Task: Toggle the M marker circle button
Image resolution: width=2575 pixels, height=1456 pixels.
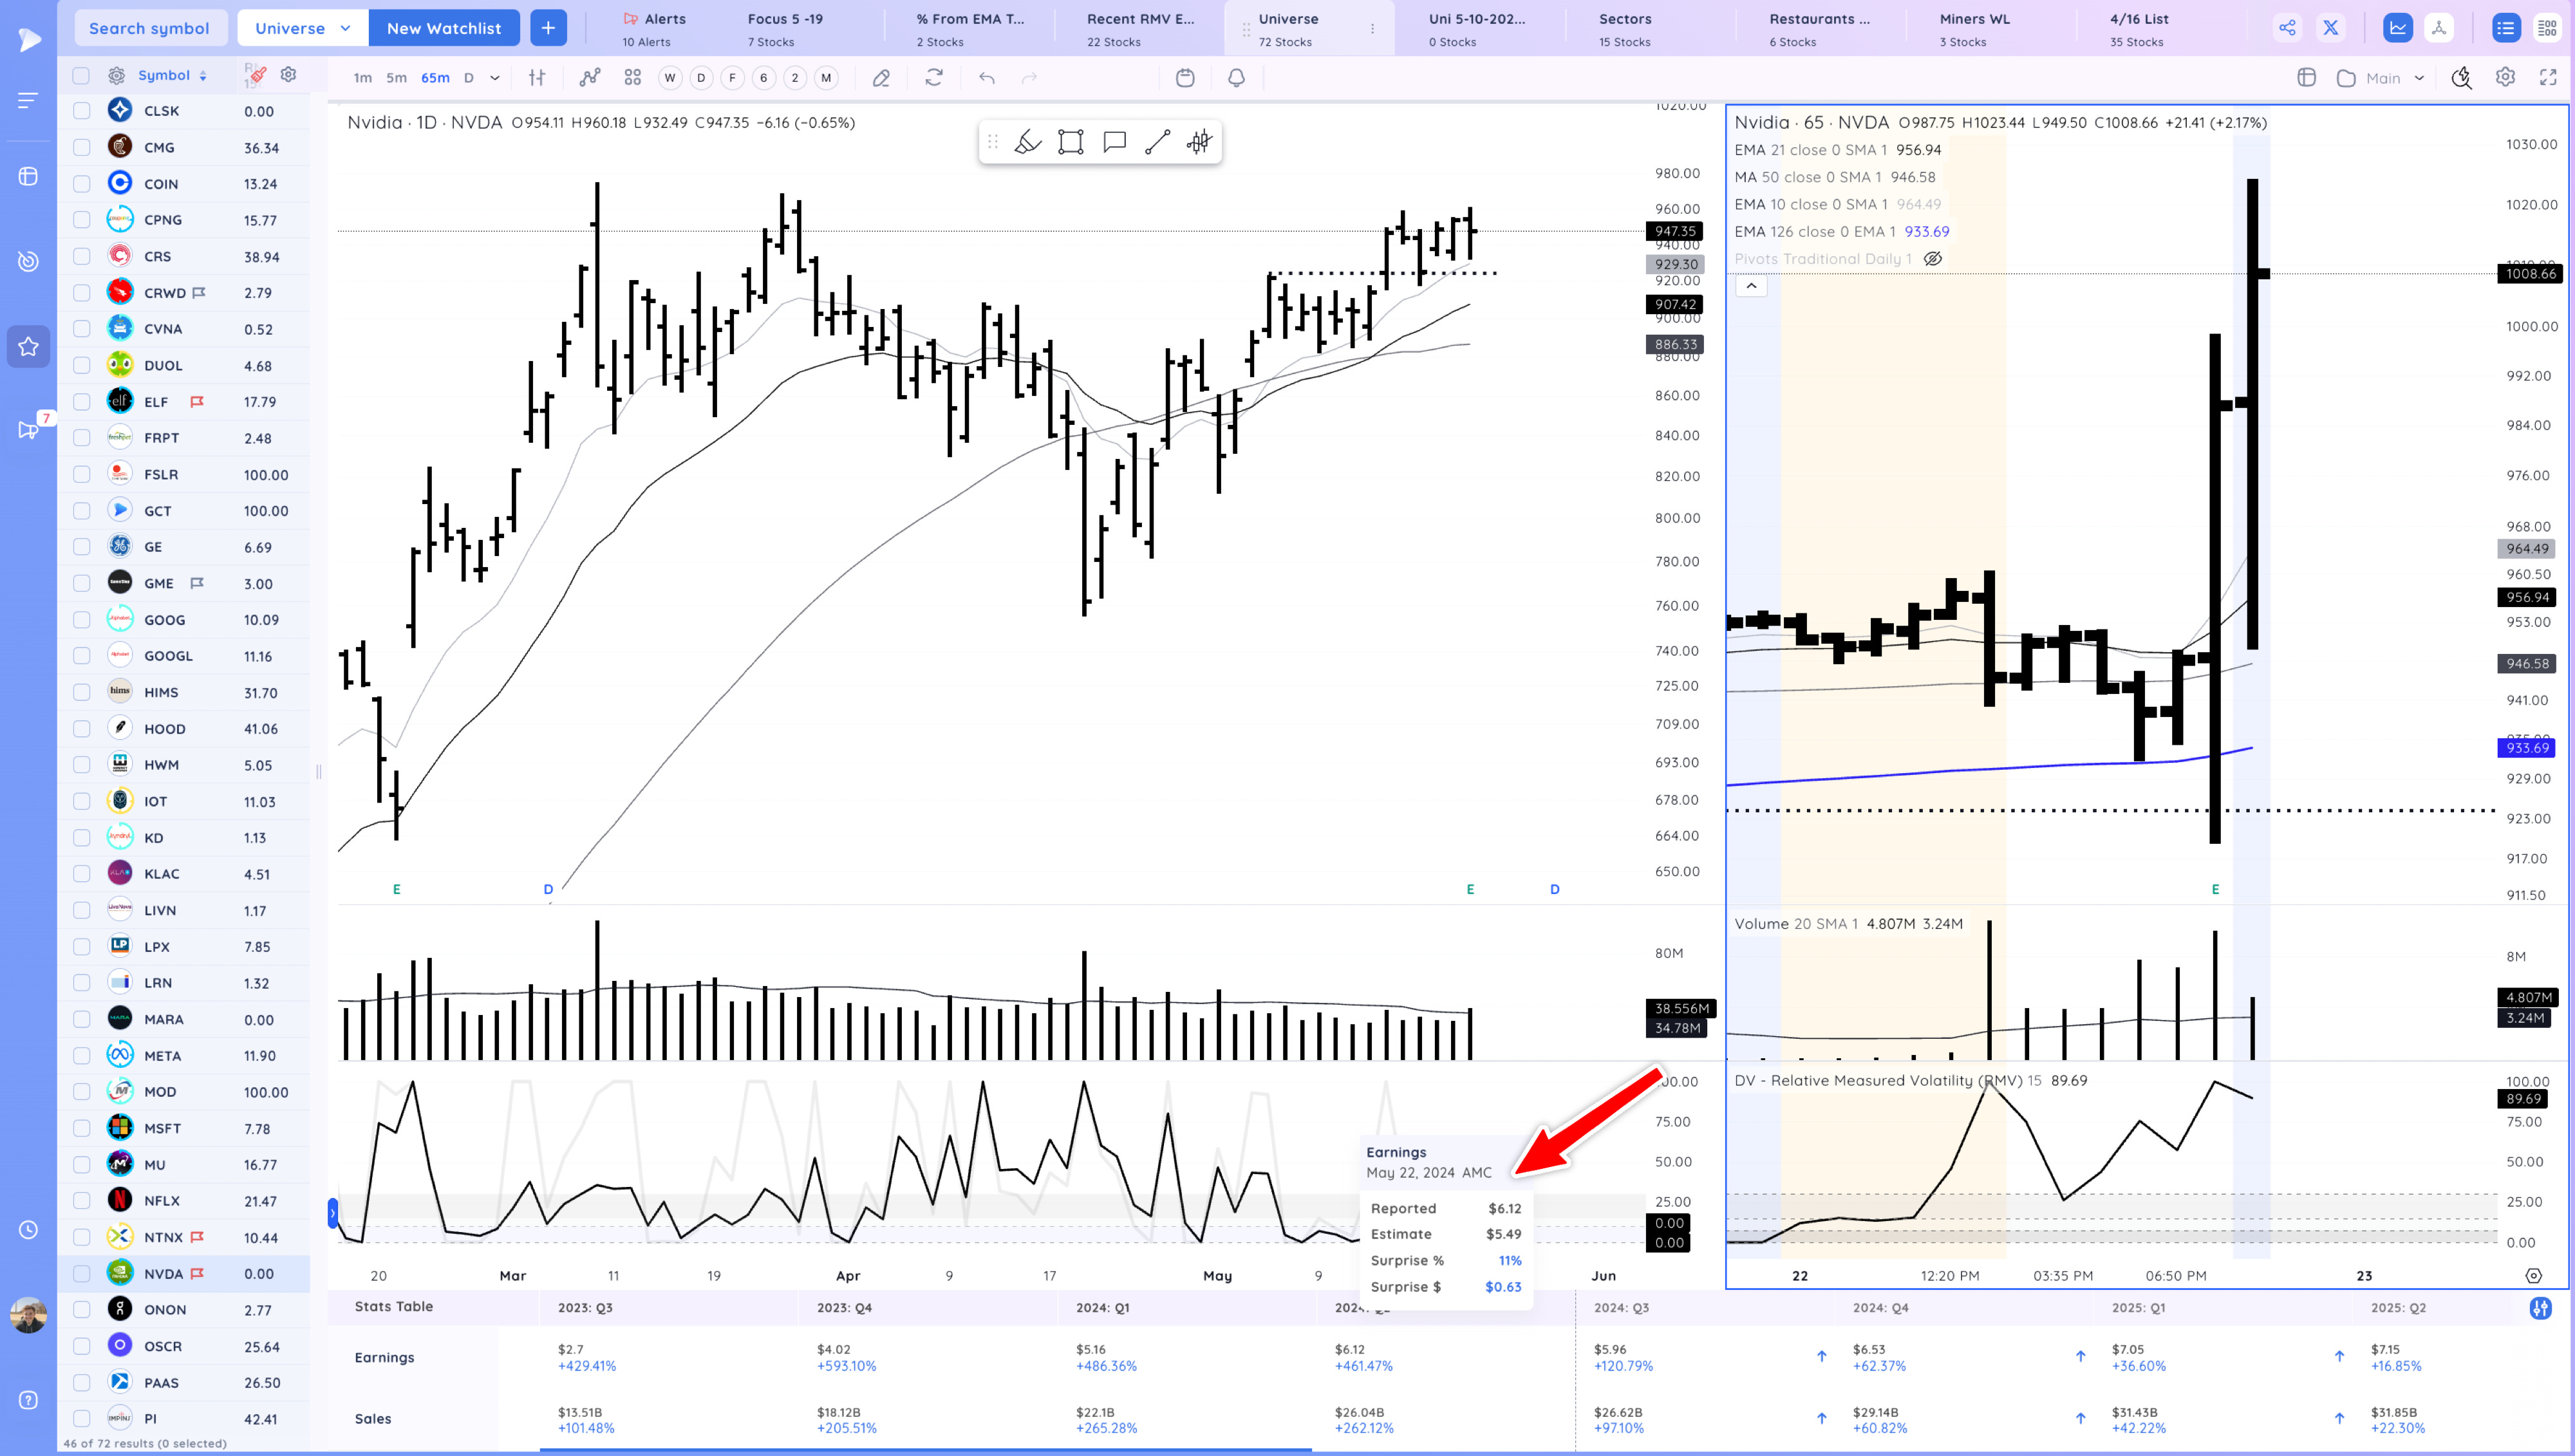Action: (826, 77)
